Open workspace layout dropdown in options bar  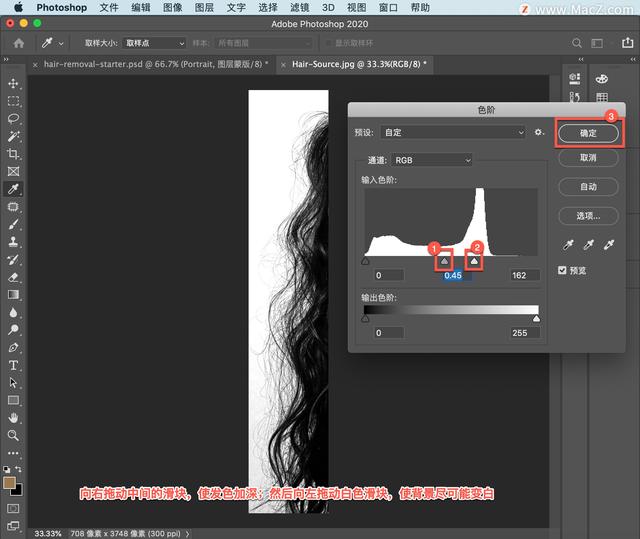[600, 43]
